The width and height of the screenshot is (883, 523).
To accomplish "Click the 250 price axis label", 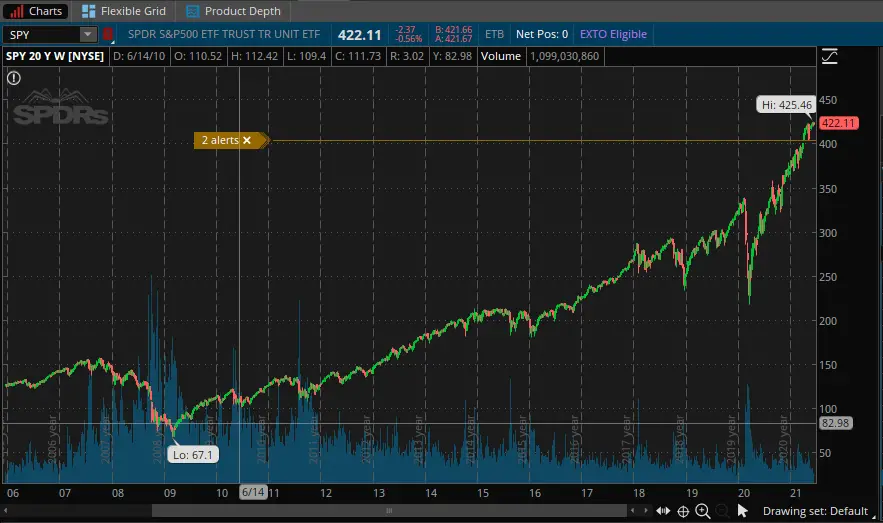I will point(828,277).
